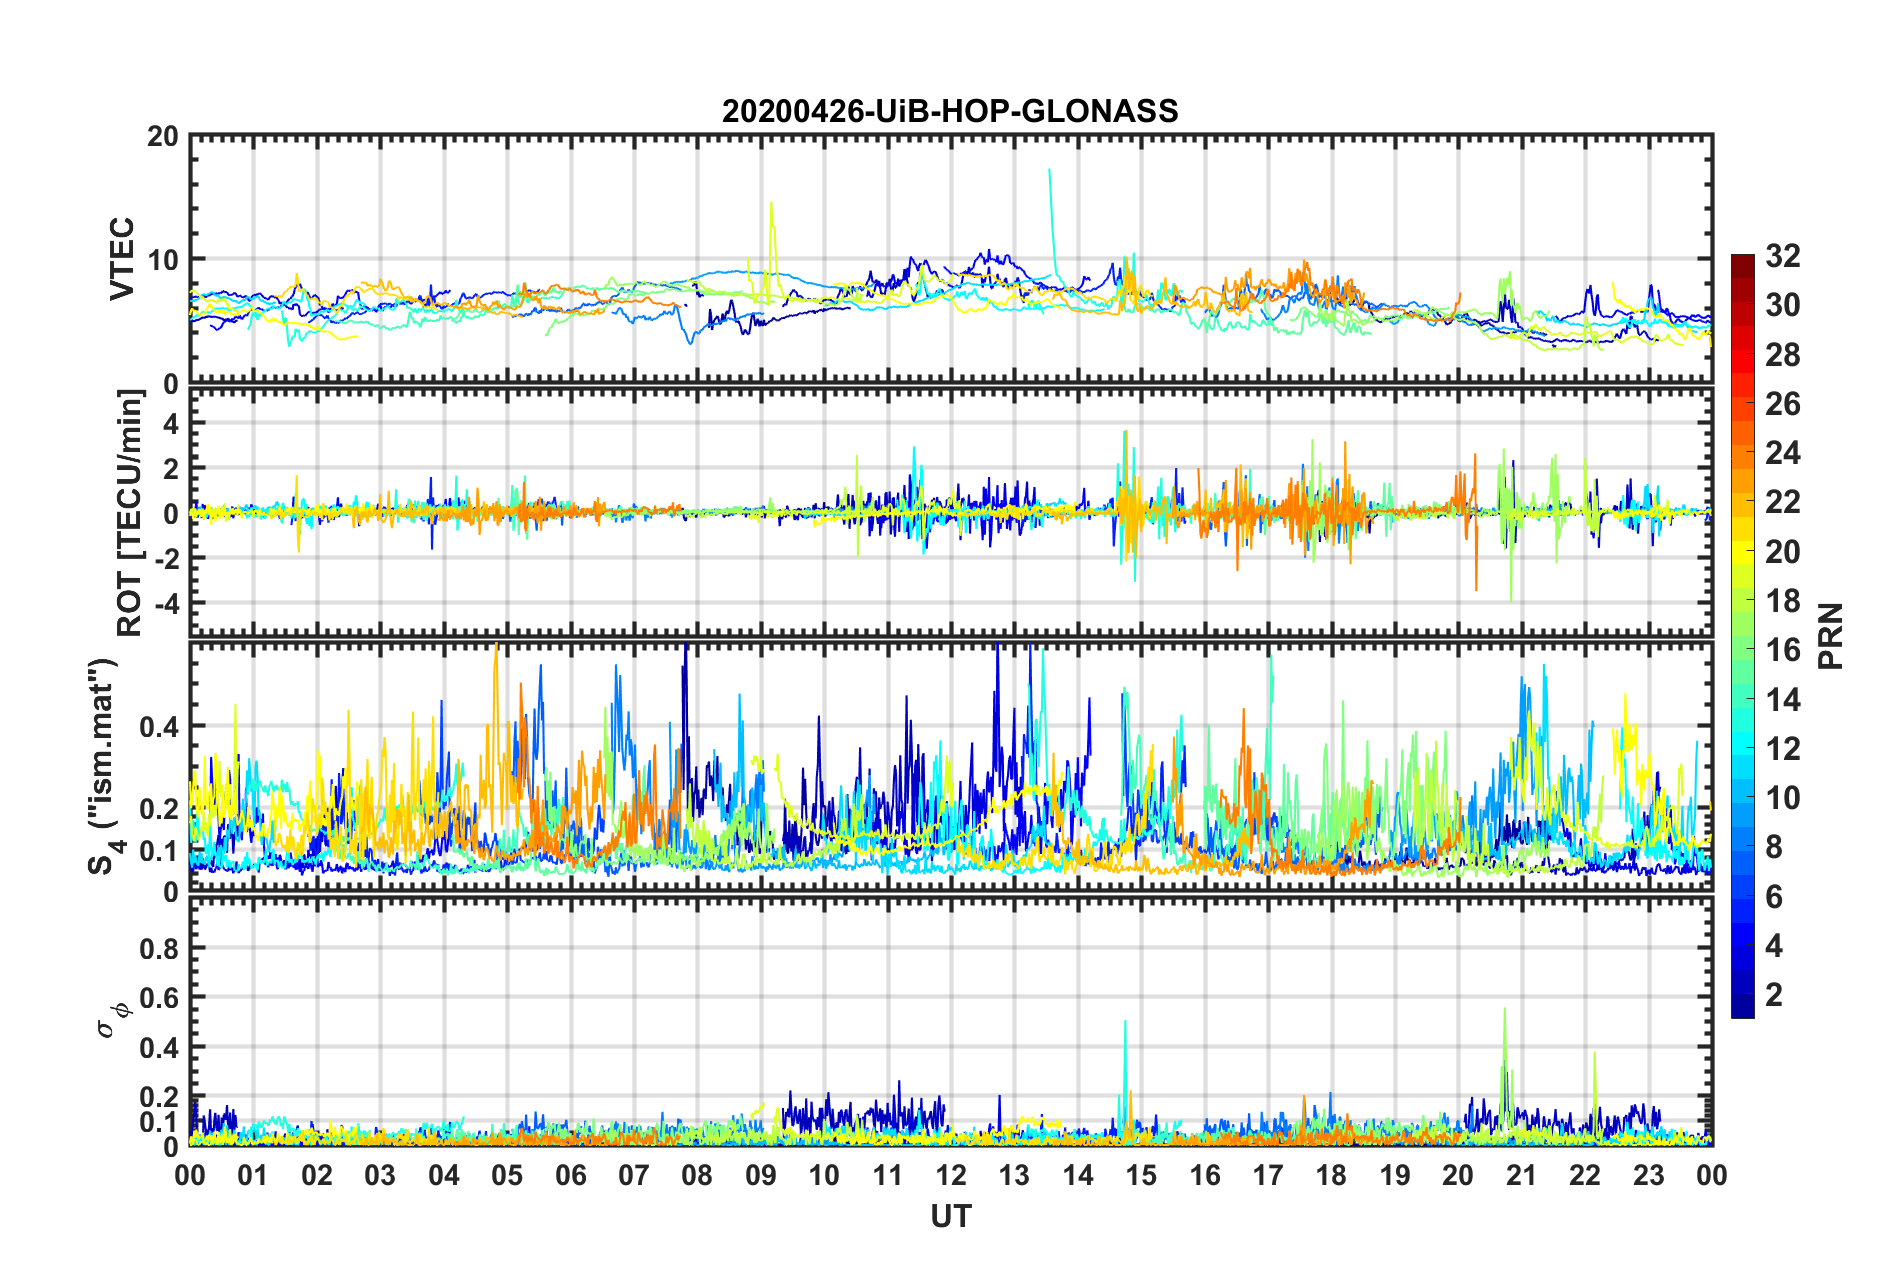Screen dimensions: 1902x1272
Task: Click the 12 hour tick on UT axis
Action: pos(951,1175)
